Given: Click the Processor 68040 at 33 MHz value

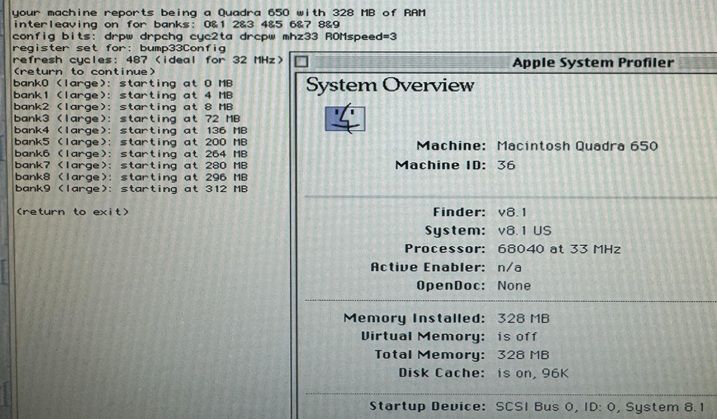Looking at the screenshot, I should (x=559, y=248).
